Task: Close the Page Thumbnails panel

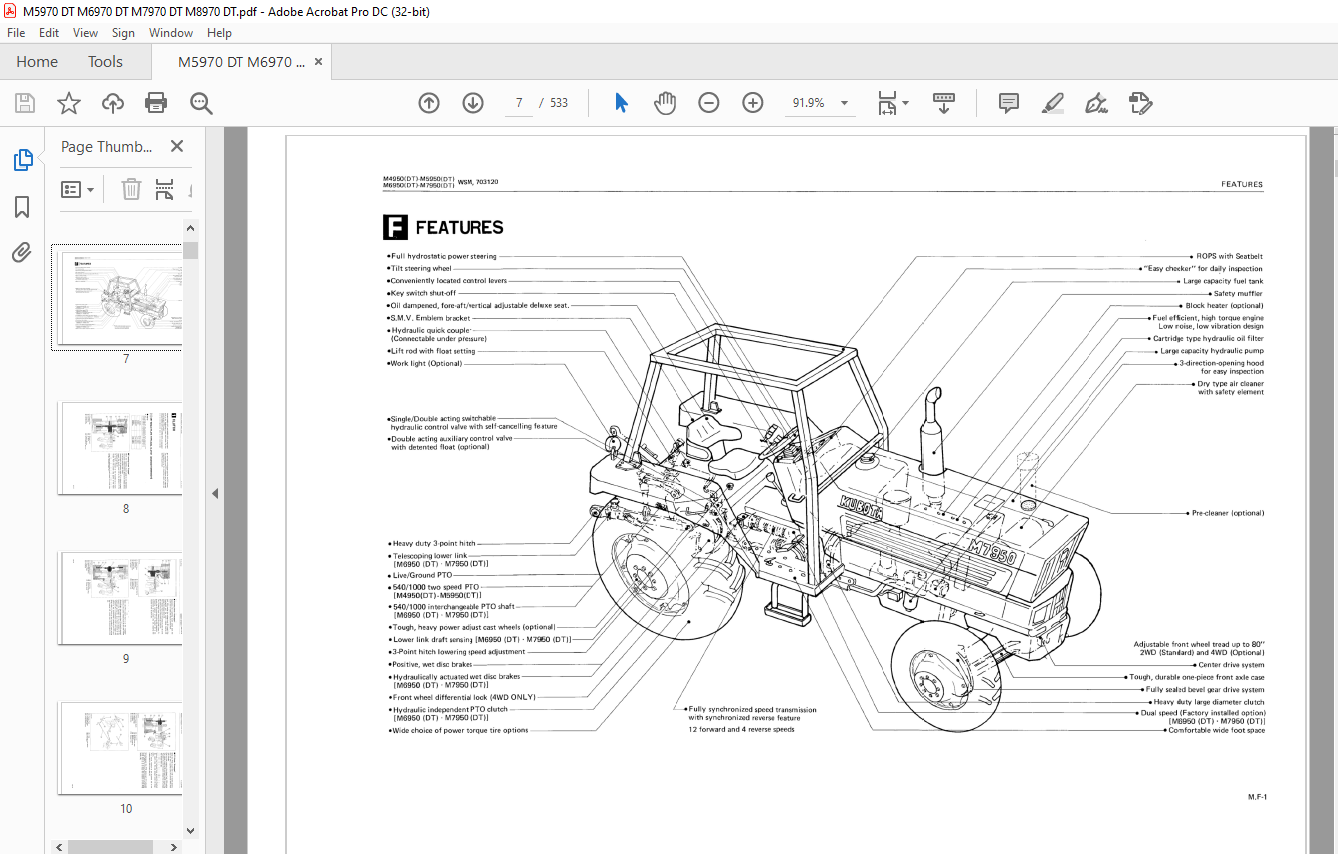Action: coord(177,146)
